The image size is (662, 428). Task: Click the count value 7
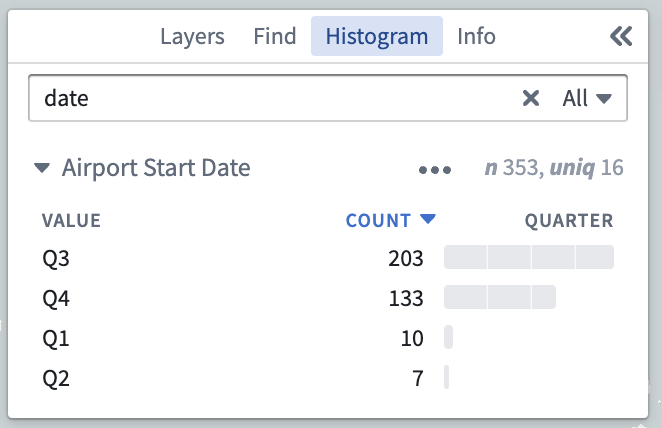(x=418, y=378)
